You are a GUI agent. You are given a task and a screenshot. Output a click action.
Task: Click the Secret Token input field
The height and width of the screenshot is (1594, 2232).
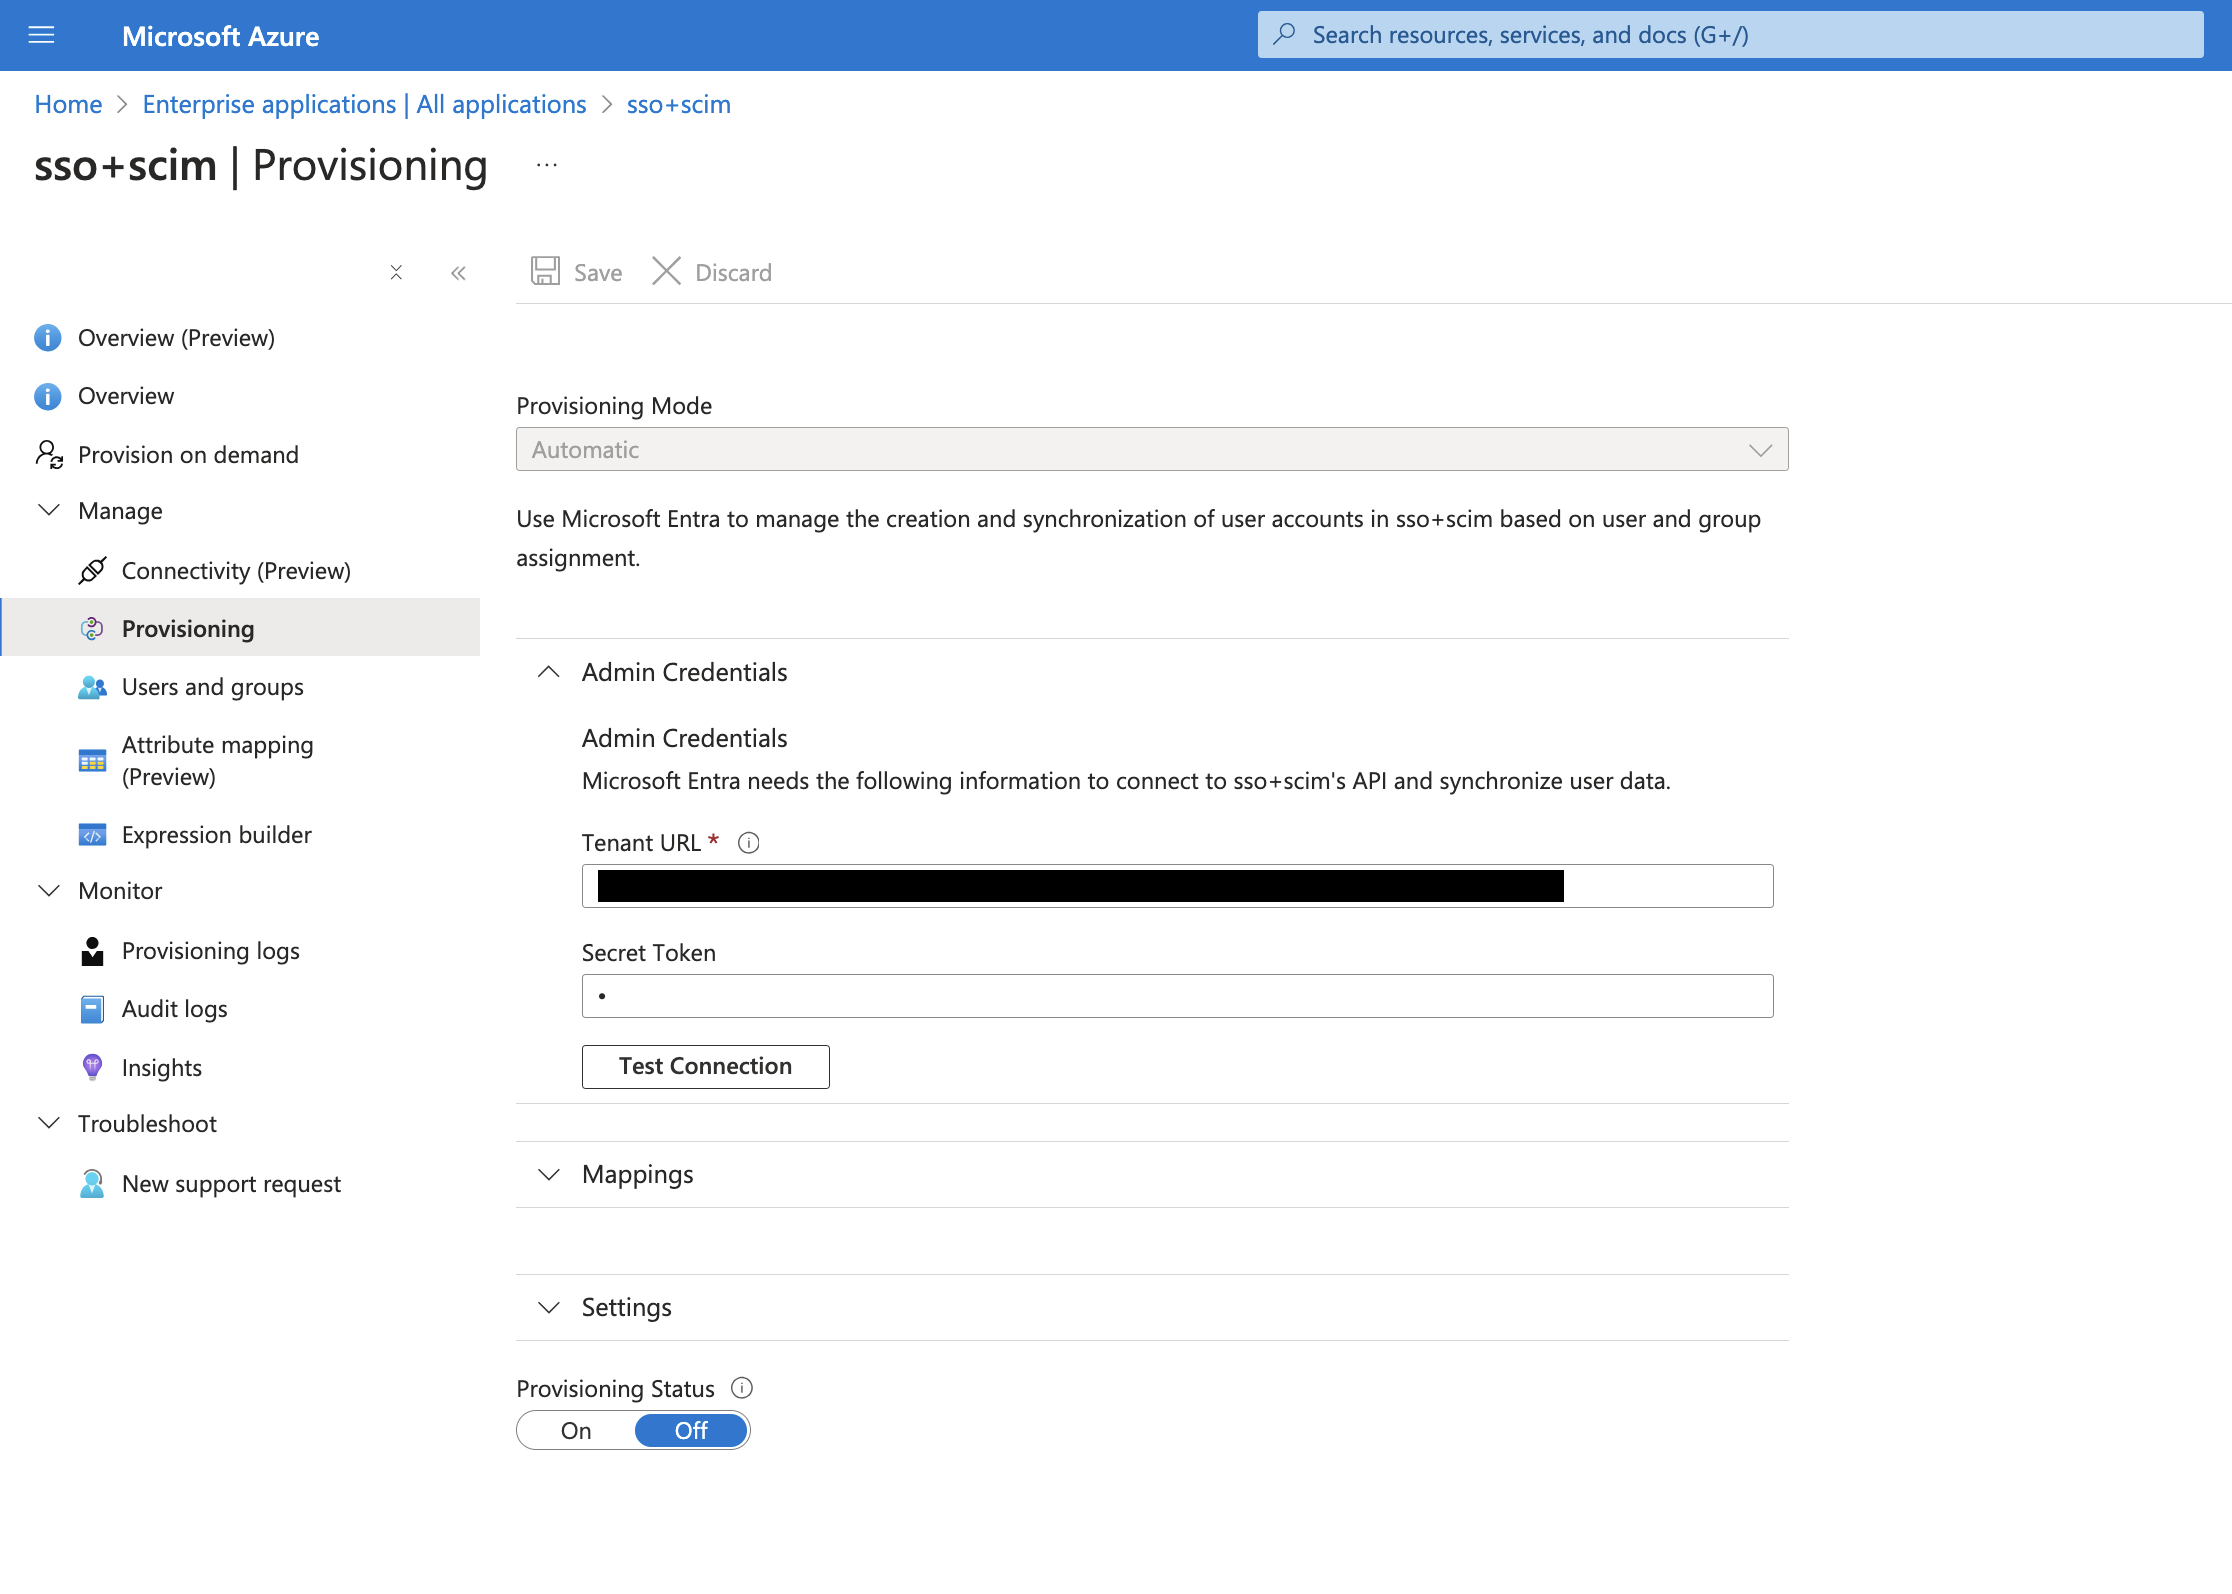click(1178, 995)
